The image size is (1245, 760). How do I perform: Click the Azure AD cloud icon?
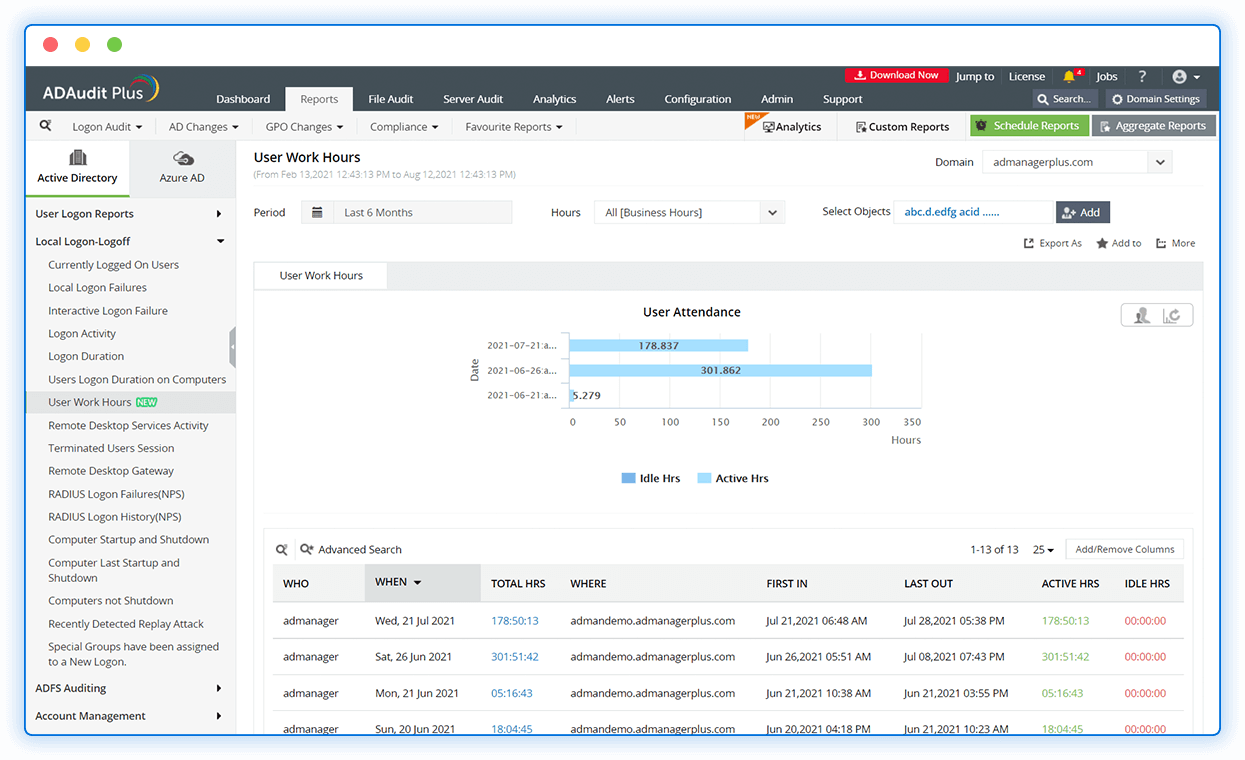pyautogui.click(x=182, y=158)
